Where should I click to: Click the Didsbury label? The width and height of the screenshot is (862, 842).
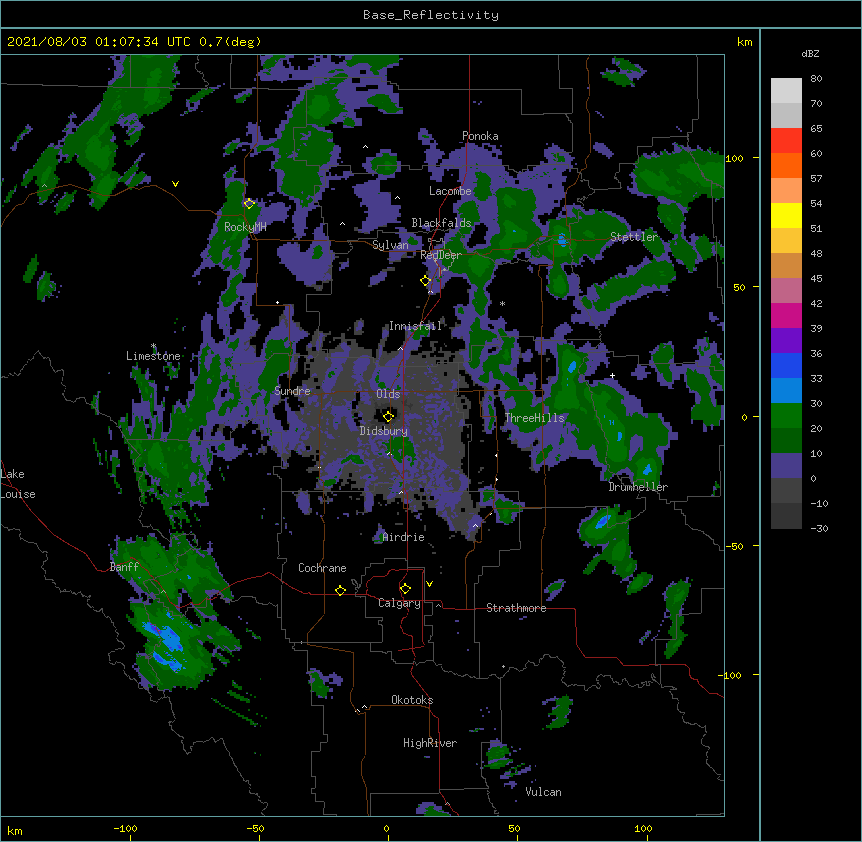pos(383,431)
